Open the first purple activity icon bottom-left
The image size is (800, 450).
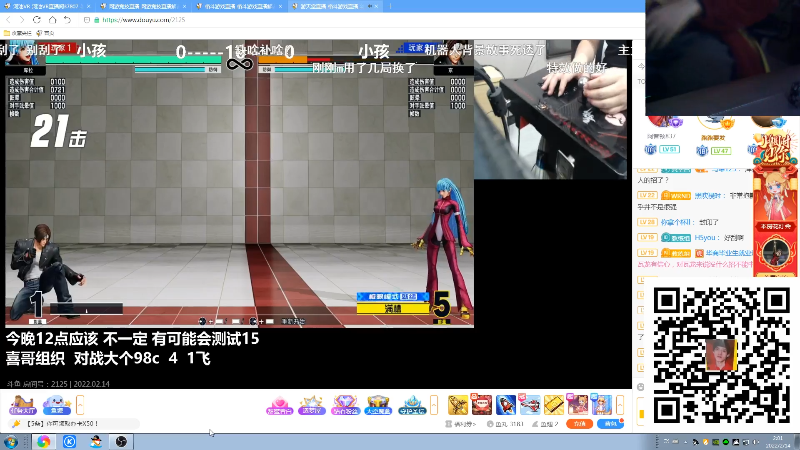(x=22, y=405)
